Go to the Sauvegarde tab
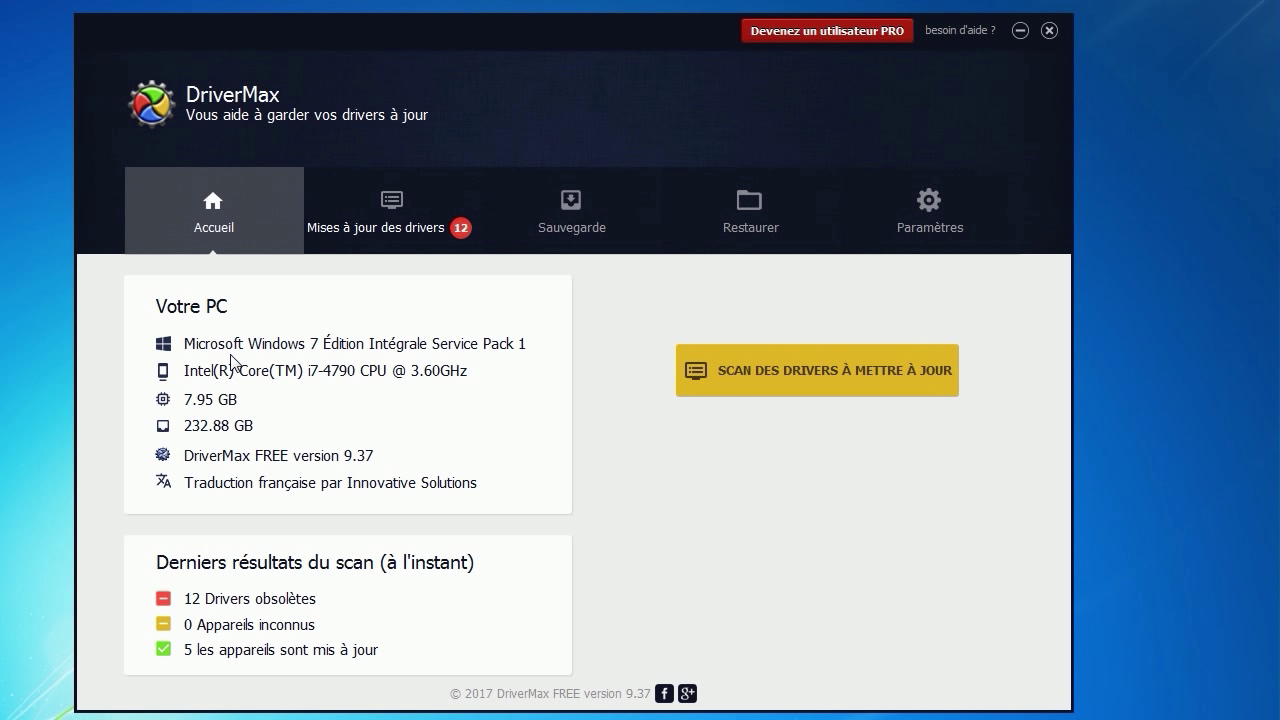This screenshot has height=720, width=1280. click(x=571, y=211)
